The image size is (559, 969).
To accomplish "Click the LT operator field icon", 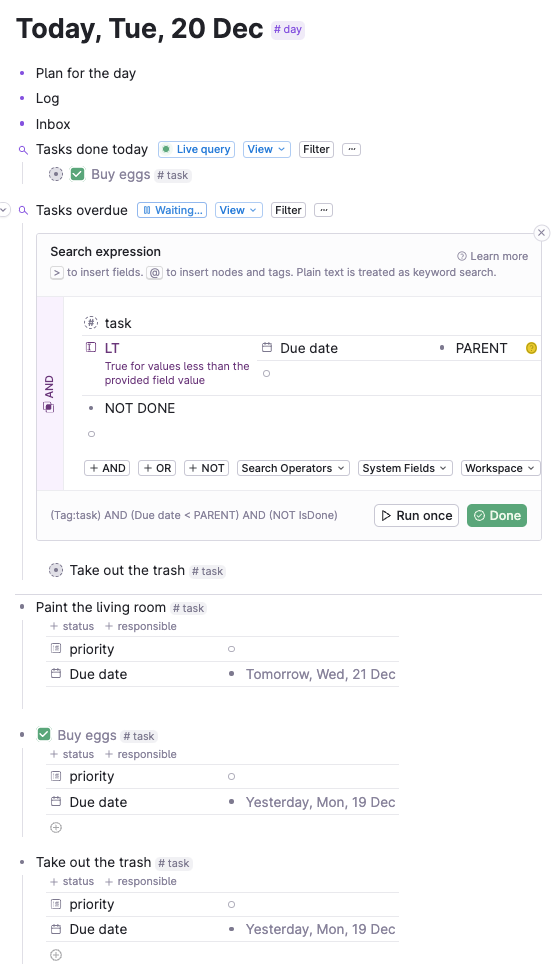I will [91, 348].
